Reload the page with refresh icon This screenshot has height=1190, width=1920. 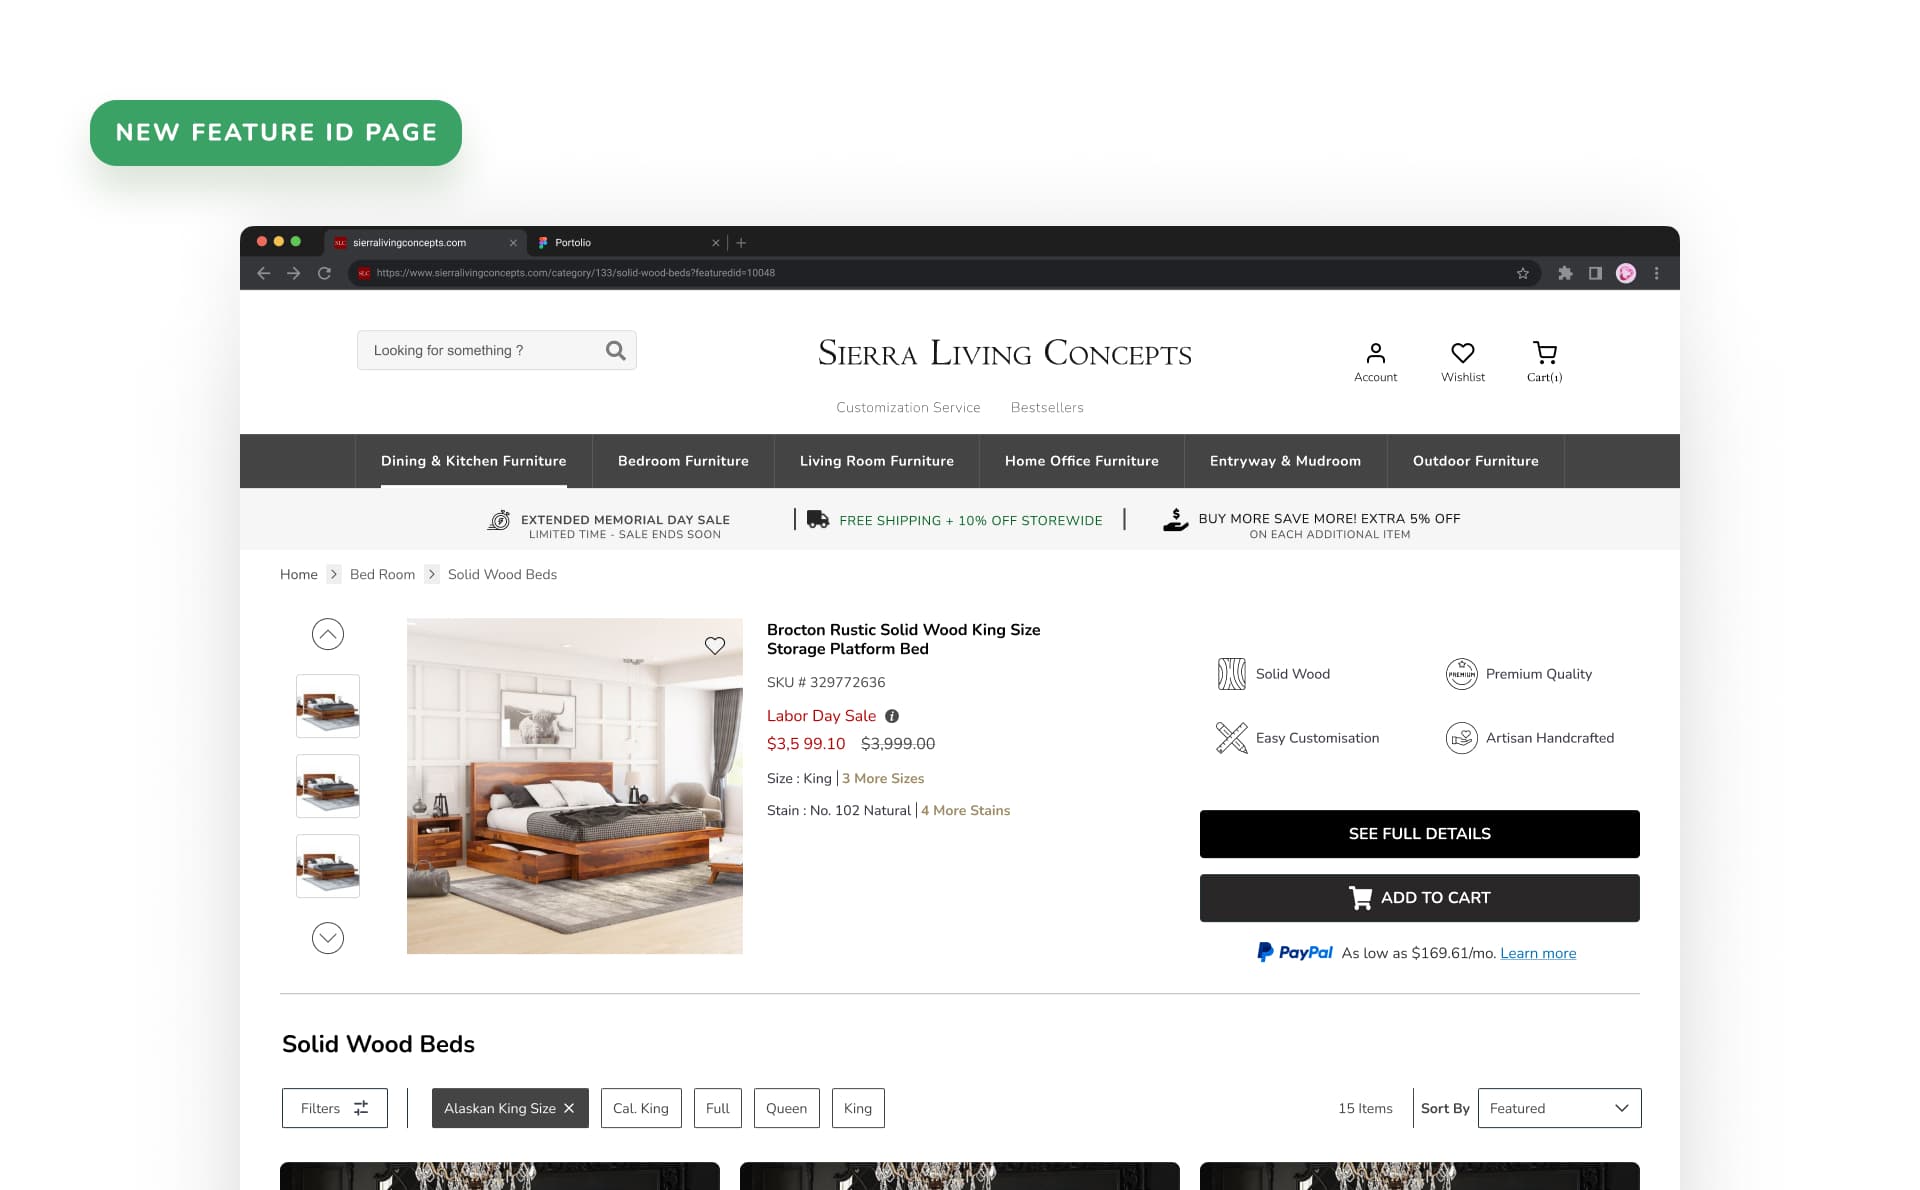point(324,273)
